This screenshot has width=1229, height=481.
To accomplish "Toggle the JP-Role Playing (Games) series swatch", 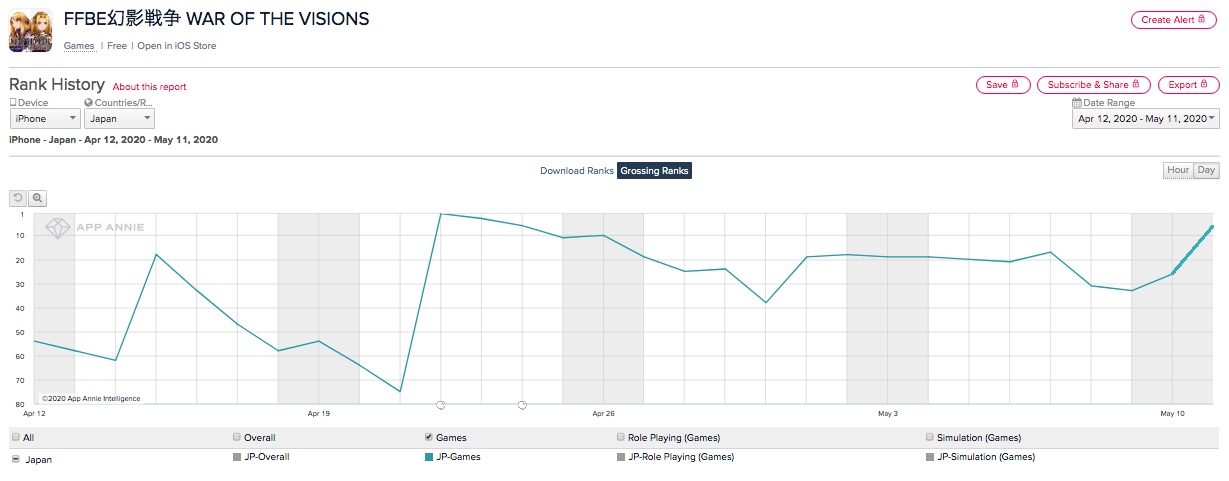I will (621, 457).
